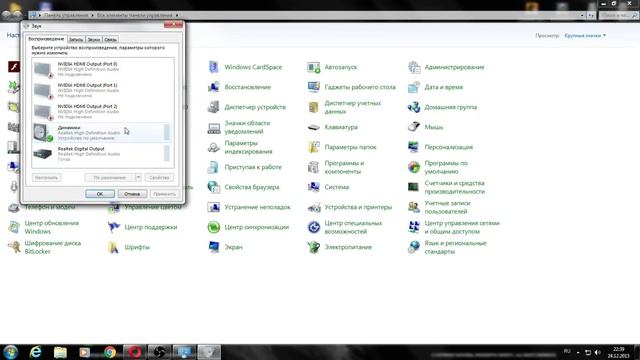Viewport: 640px width, 360px height.
Task: Open Google Chrome from taskbar
Action: (x=110, y=352)
